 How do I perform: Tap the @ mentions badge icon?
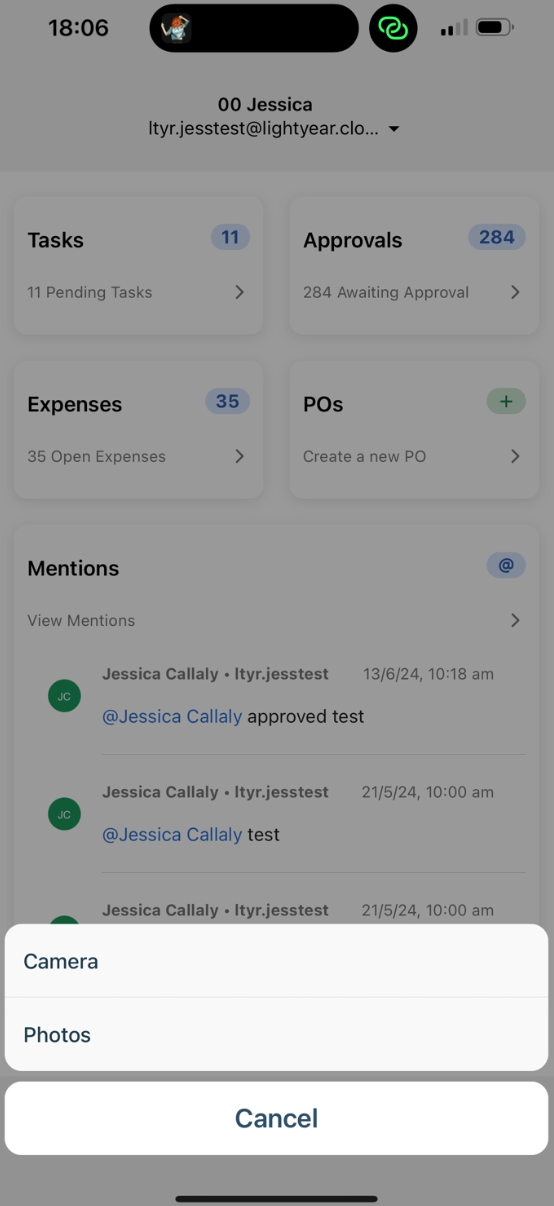pyautogui.click(x=506, y=565)
